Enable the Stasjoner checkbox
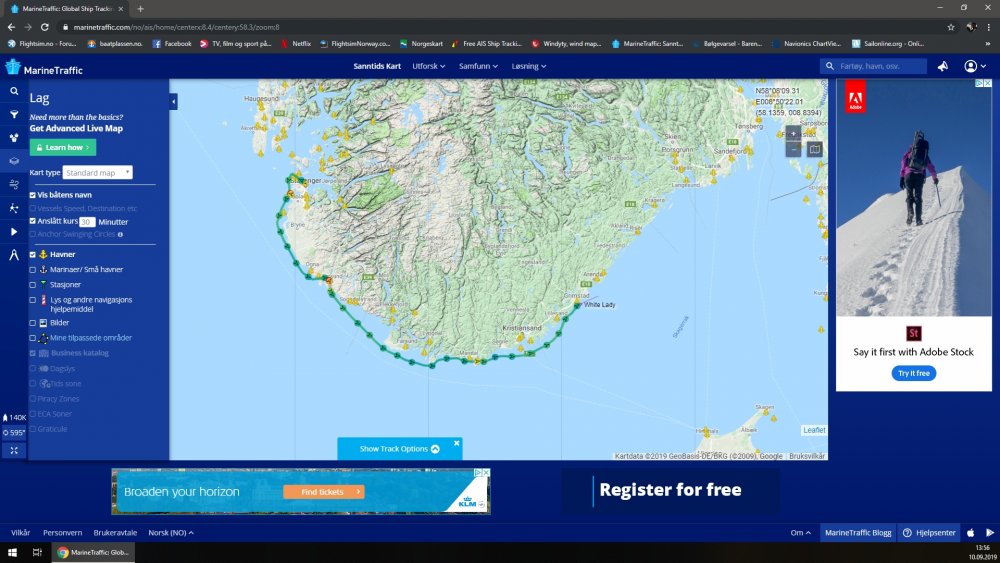The height and width of the screenshot is (563, 1000). pos(33,285)
